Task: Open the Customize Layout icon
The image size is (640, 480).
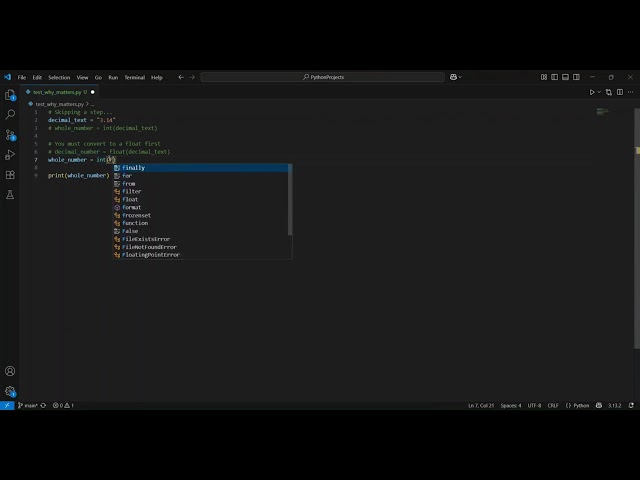Action: [x=544, y=77]
